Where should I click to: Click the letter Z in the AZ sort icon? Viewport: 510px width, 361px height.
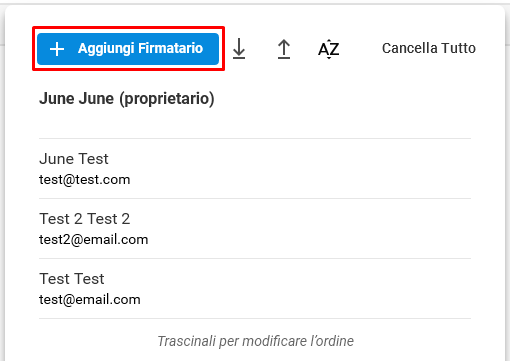[334, 50]
